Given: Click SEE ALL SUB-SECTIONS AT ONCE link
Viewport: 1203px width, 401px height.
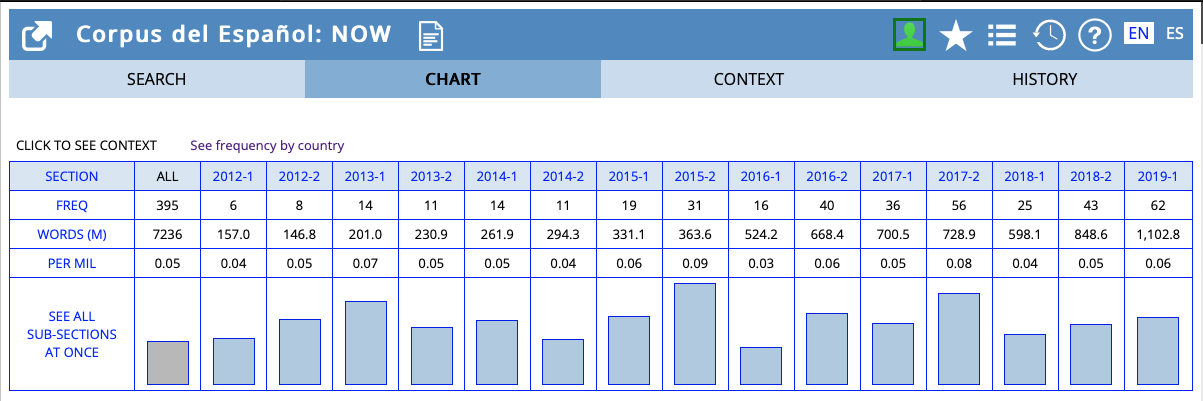Looking at the screenshot, I should [72, 334].
